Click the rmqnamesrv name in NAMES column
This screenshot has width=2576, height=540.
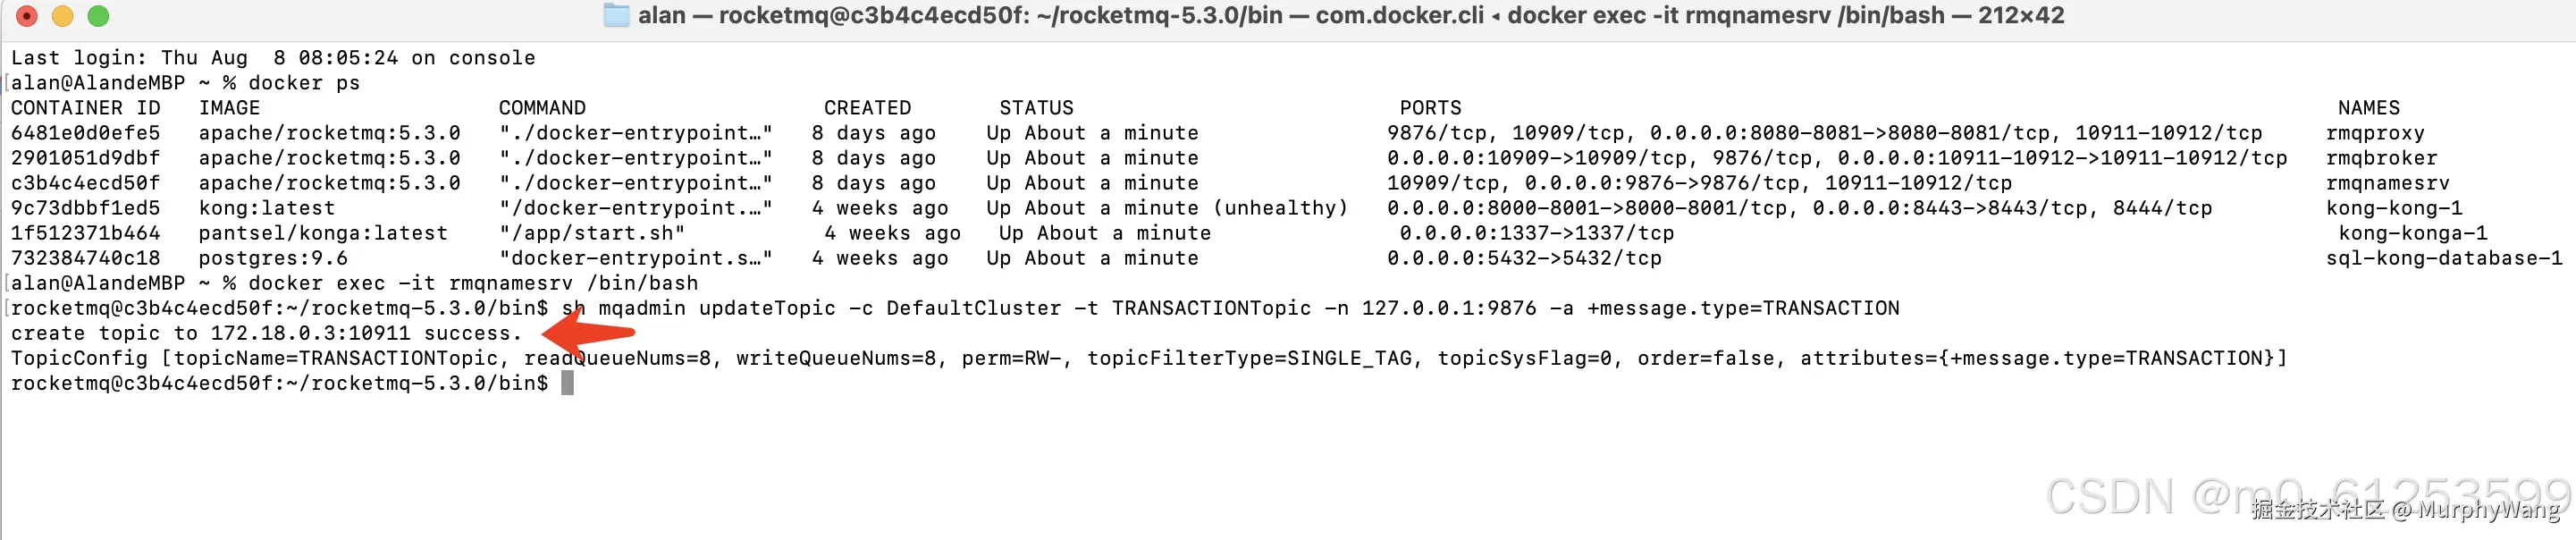tap(2387, 183)
